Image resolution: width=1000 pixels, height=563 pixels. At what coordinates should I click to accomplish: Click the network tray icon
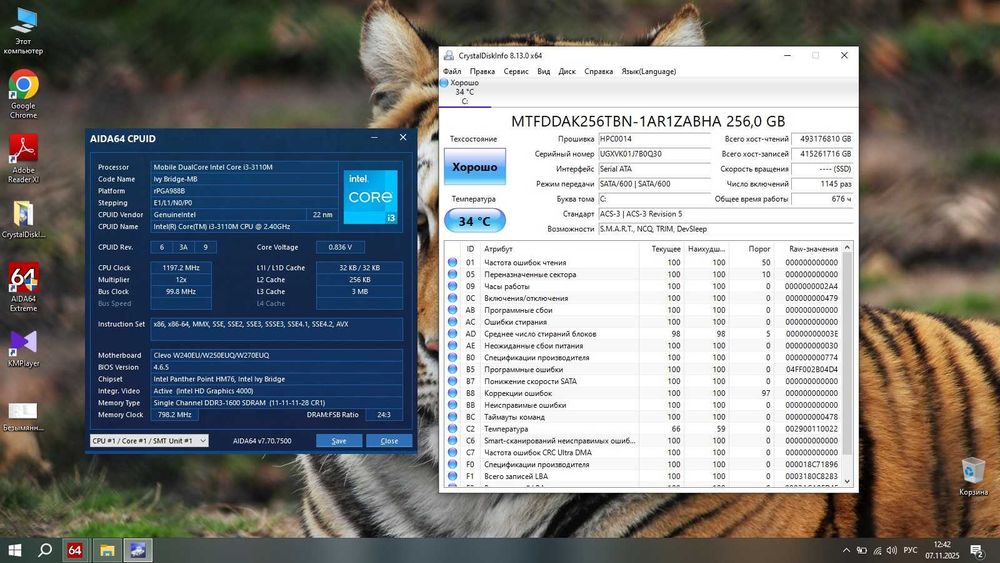tap(877, 550)
